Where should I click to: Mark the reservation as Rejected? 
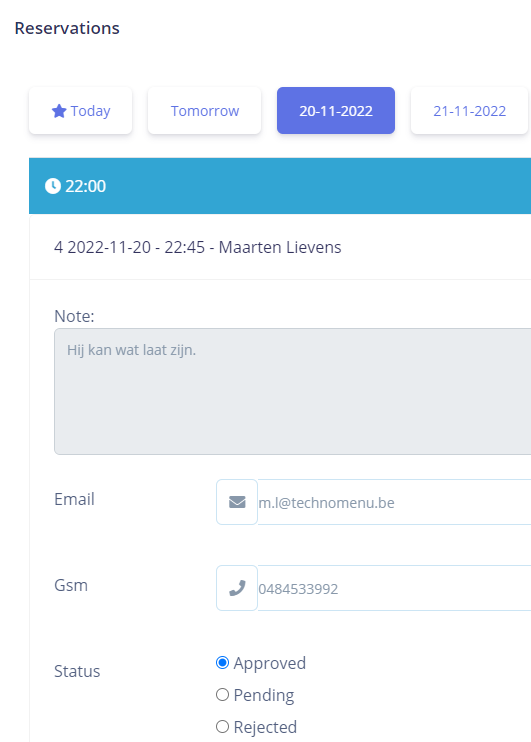[222, 726]
